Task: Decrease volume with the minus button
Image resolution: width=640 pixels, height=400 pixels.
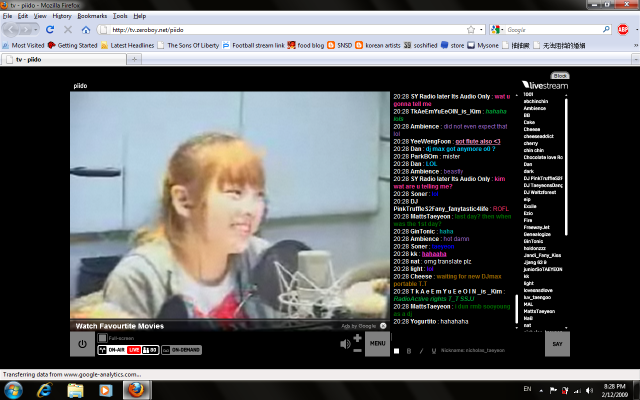Action: pos(357,350)
